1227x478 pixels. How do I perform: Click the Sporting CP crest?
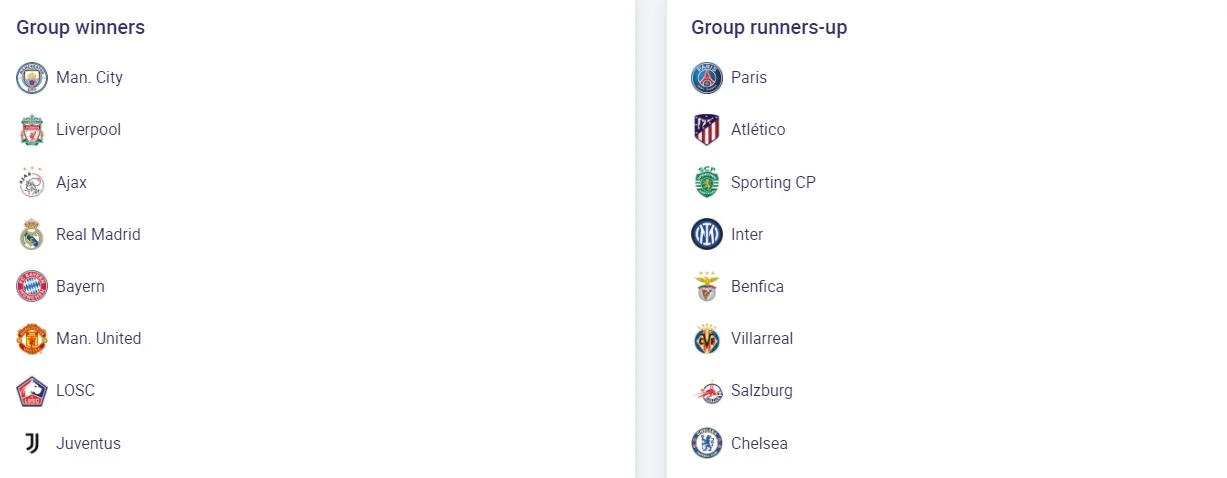tap(707, 182)
